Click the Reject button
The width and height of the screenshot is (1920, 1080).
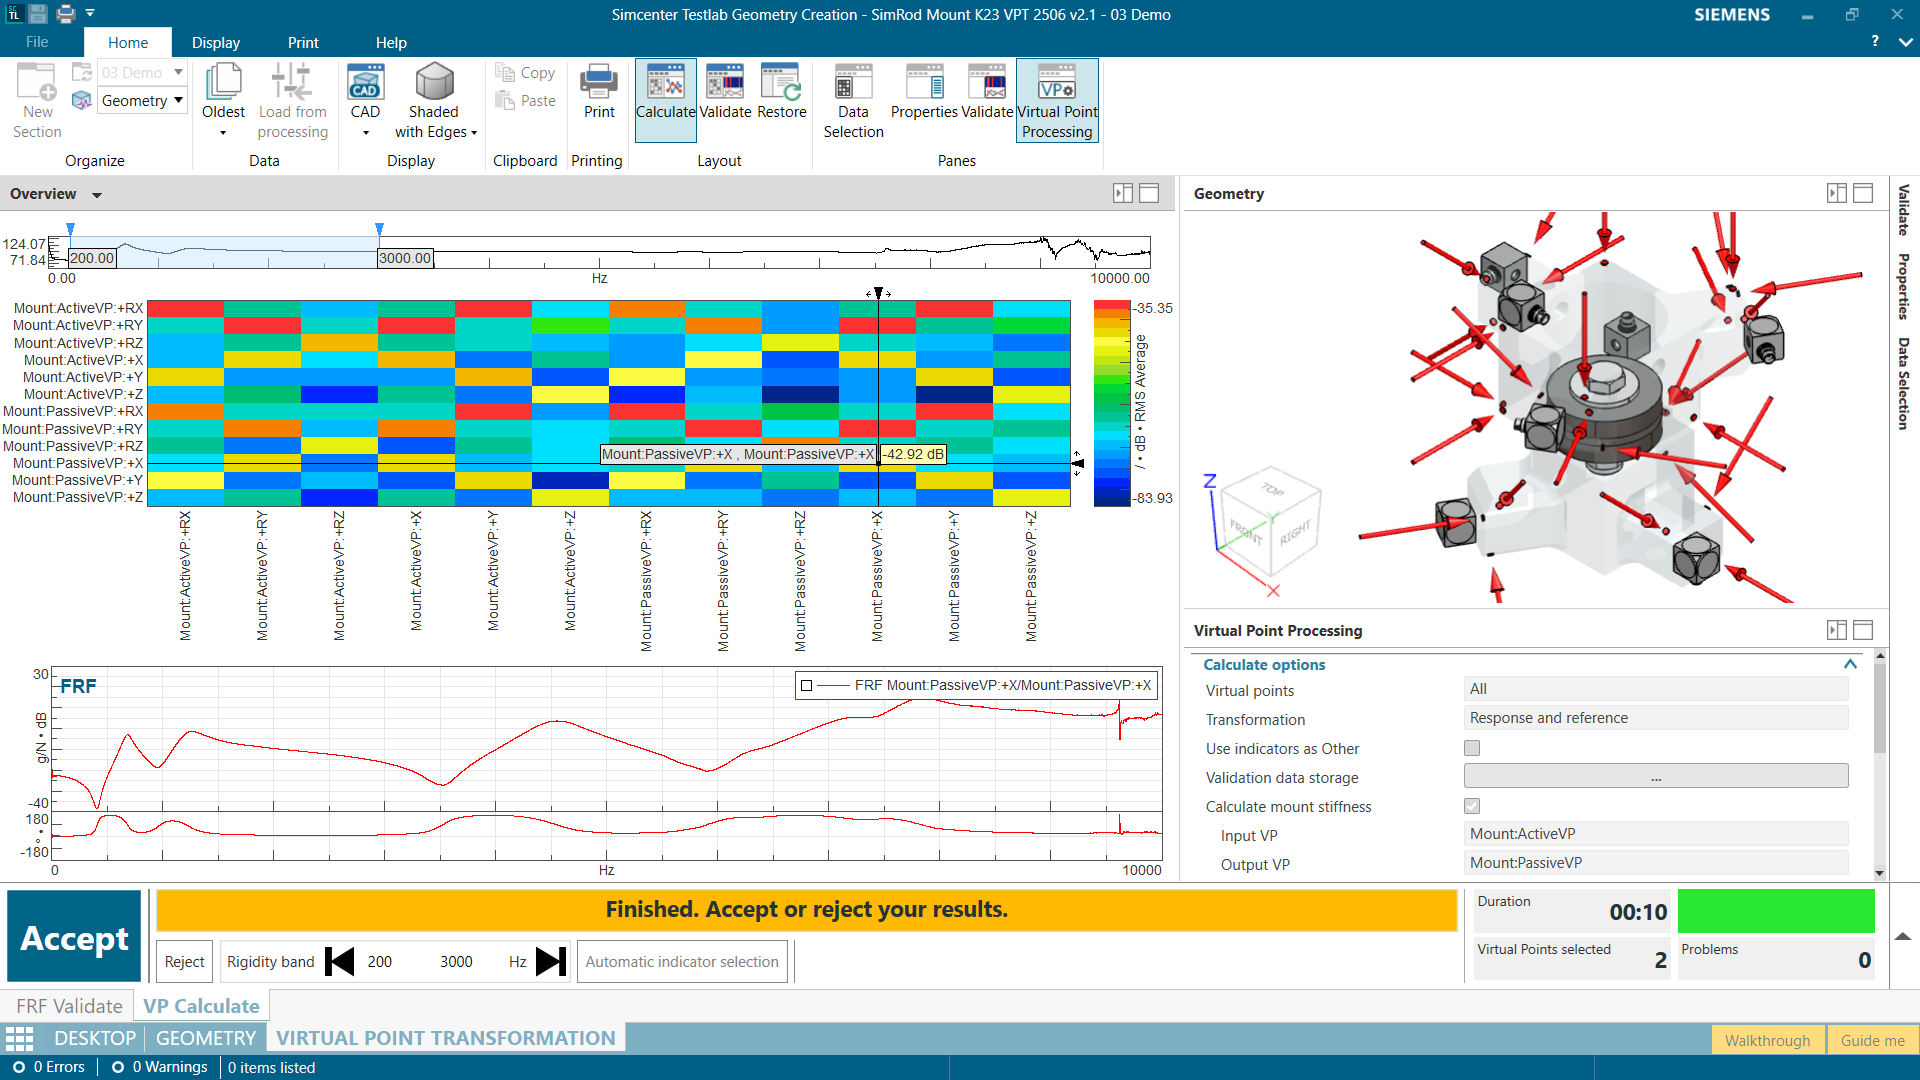184,961
